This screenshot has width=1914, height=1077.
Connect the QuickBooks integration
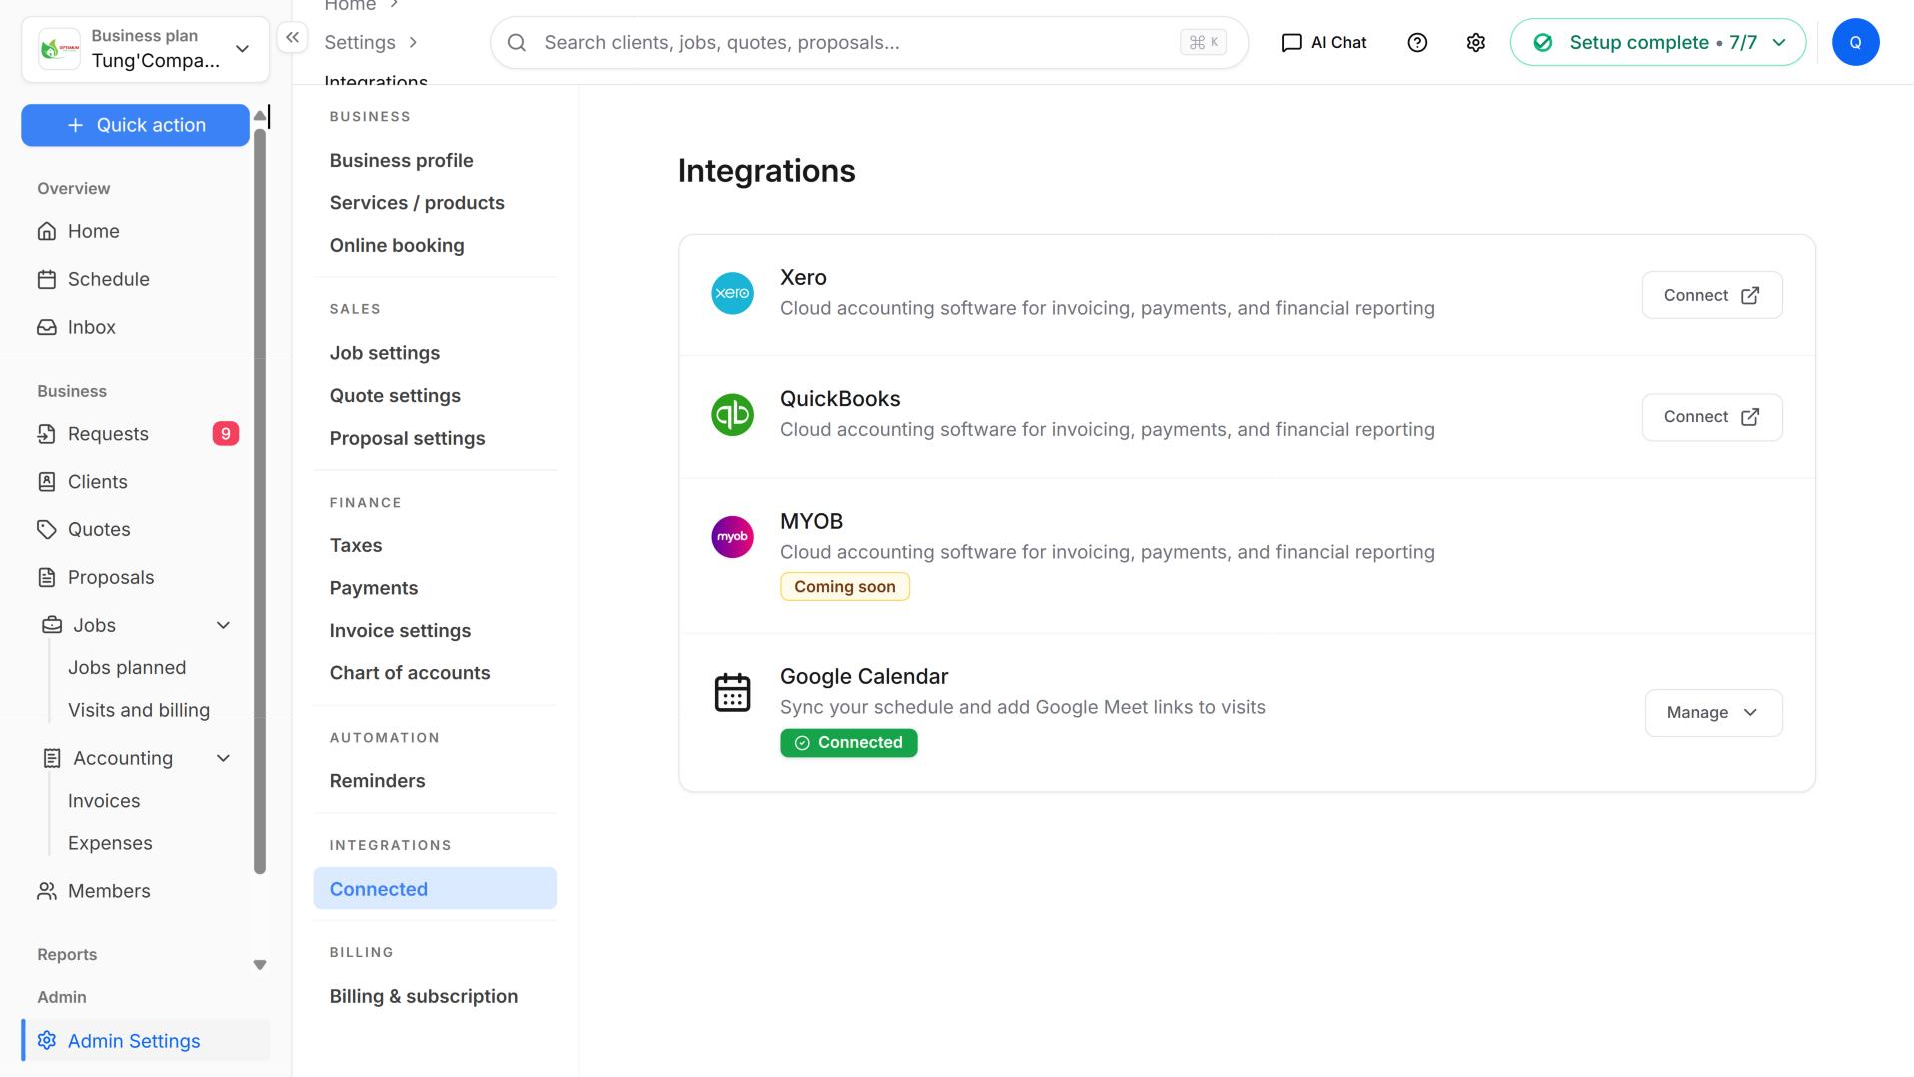(x=1712, y=417)
